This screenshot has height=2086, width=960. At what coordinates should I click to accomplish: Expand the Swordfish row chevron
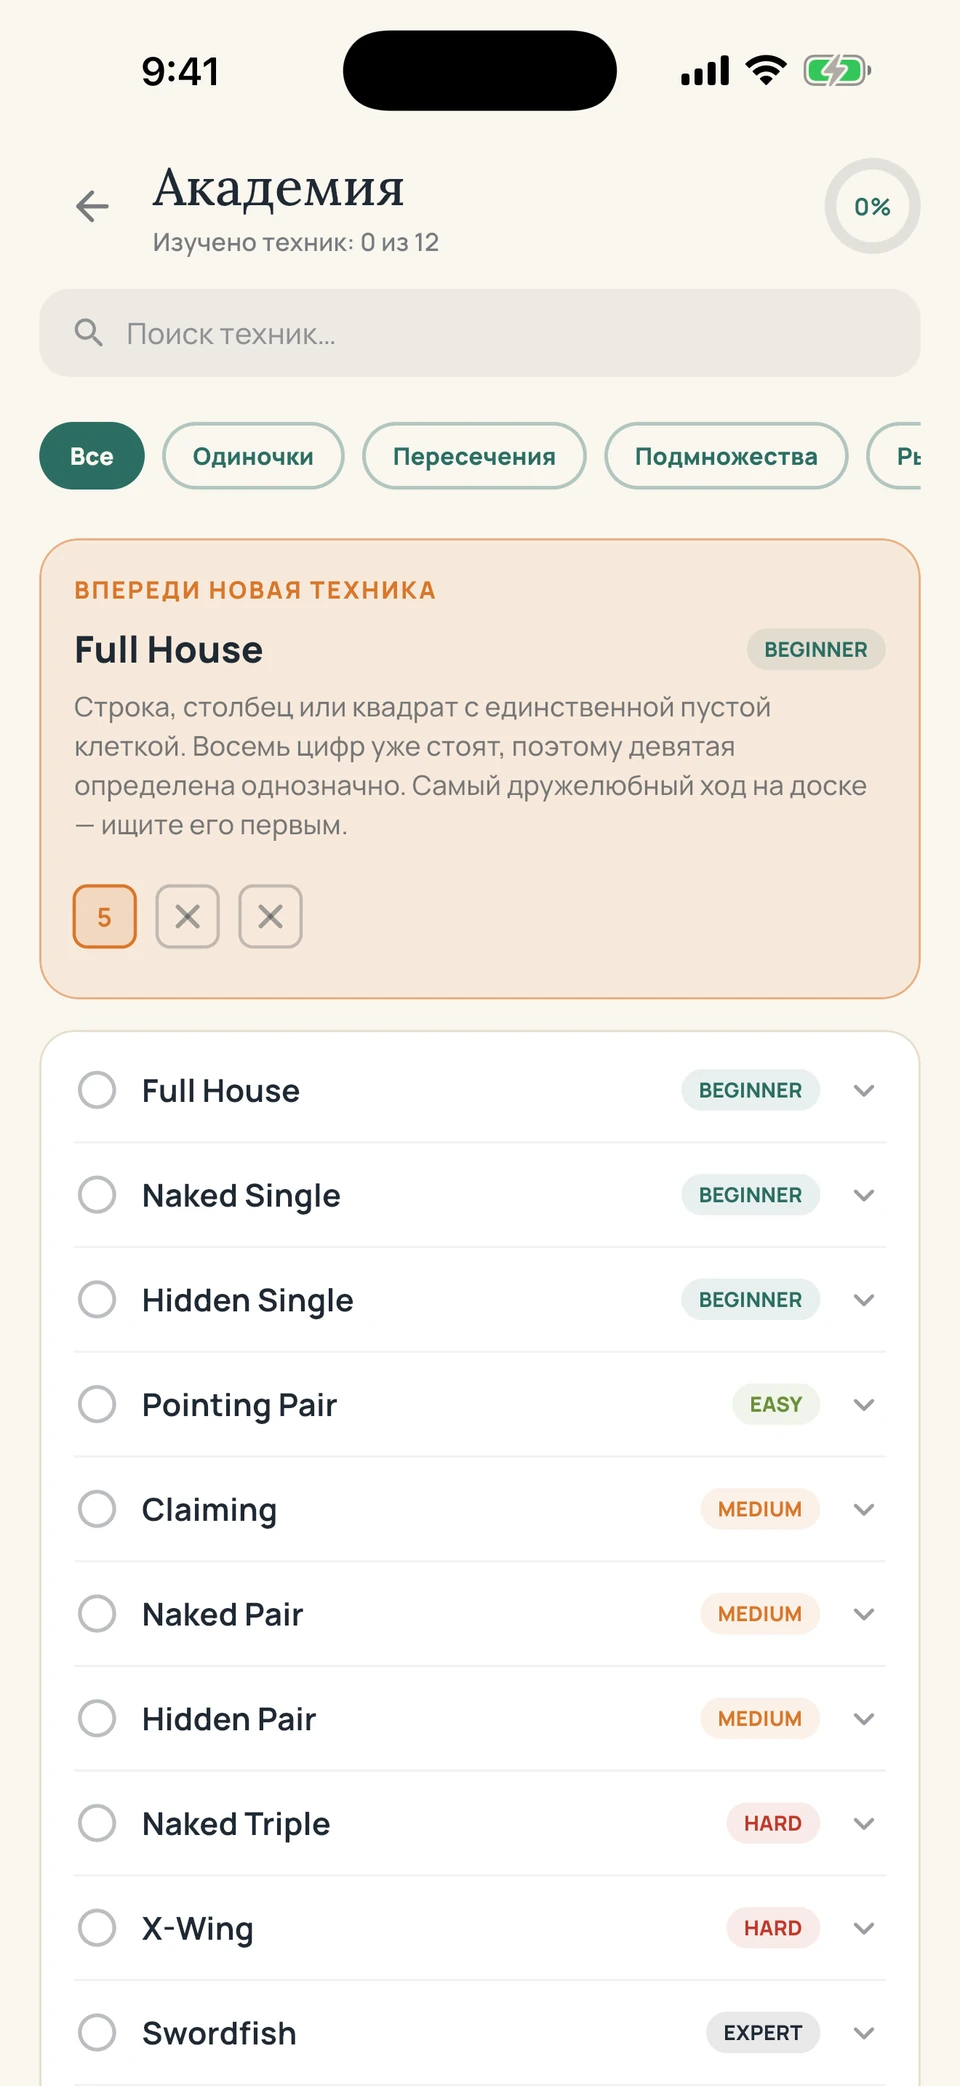(864, 2033)
